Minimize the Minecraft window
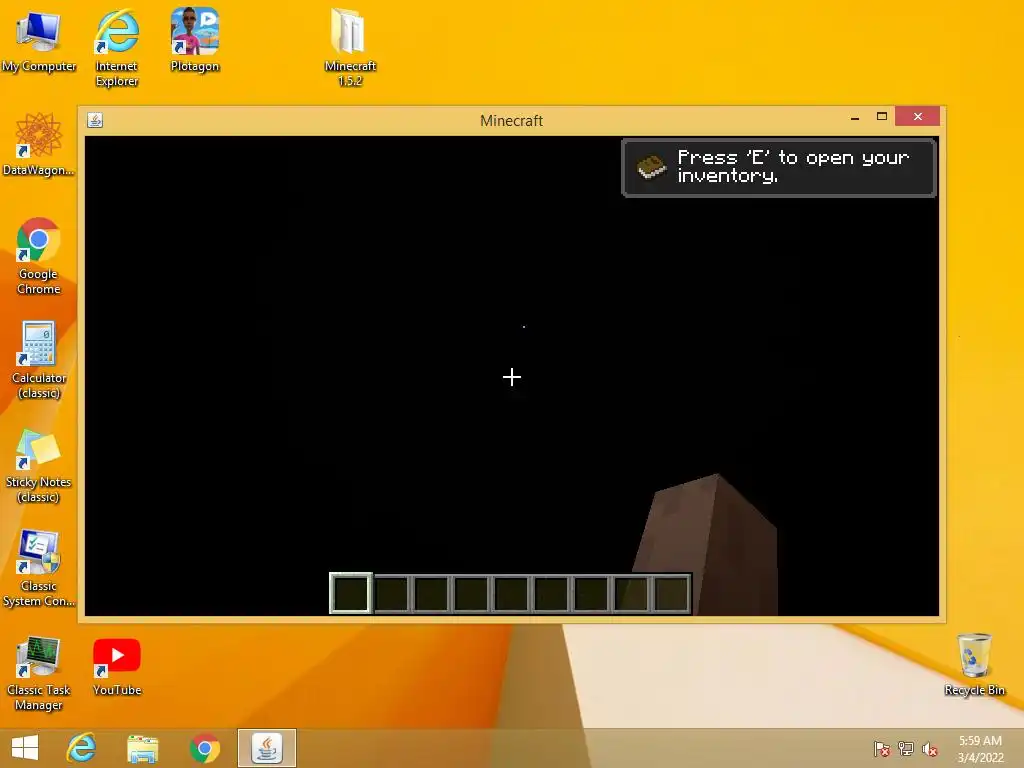1024x768 pixels. point(855,118)
